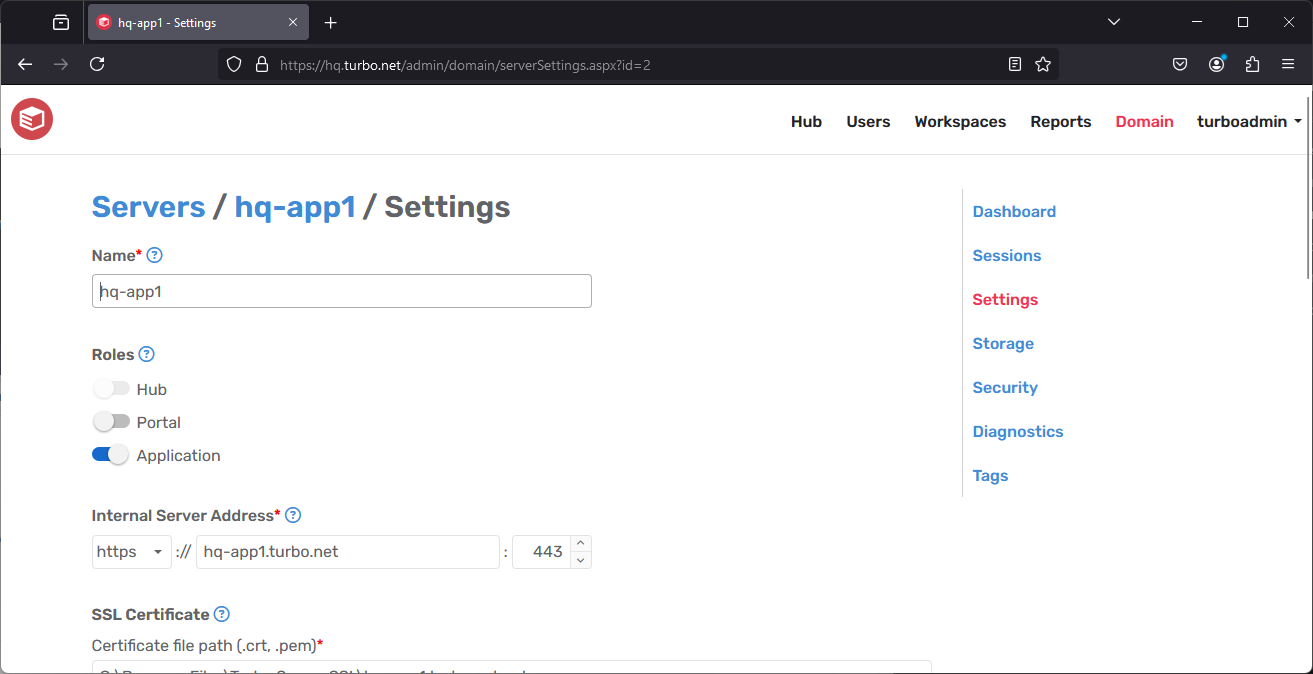Open the https protocol dropdown
1313x674 pixels.
click(131, 551)
